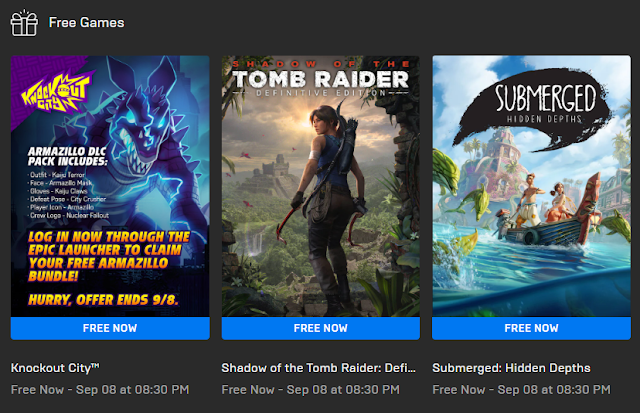
Task: Open the Submerged Hidden Depths cover image
Action: point(531,186)
